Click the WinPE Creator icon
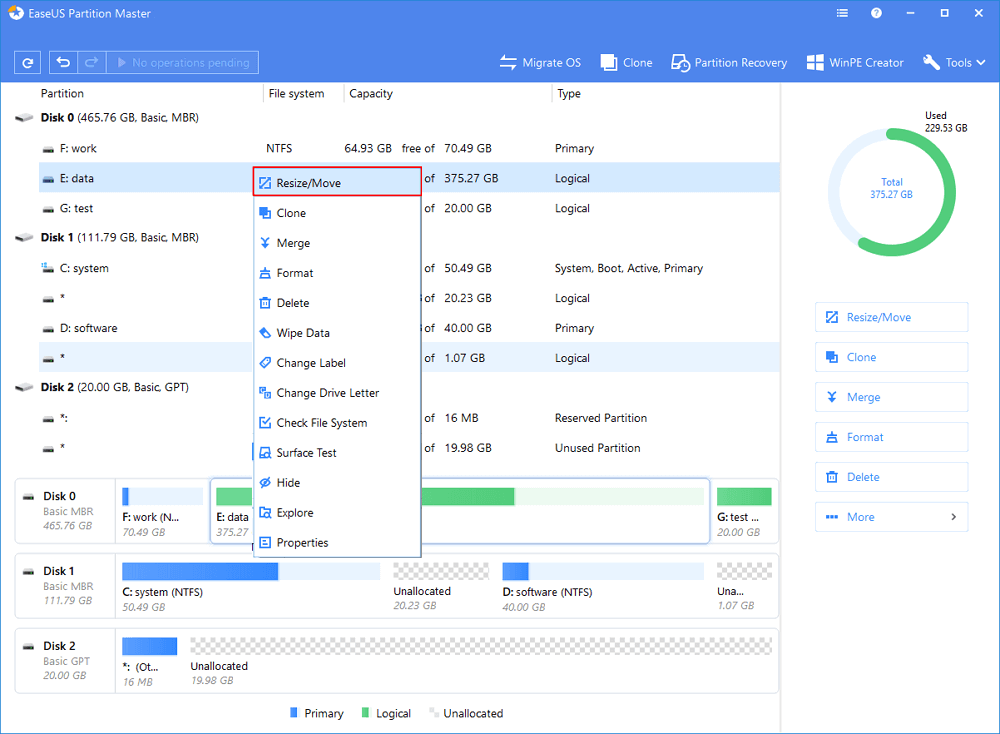The image size is (1000, 734). coord(814,62)
